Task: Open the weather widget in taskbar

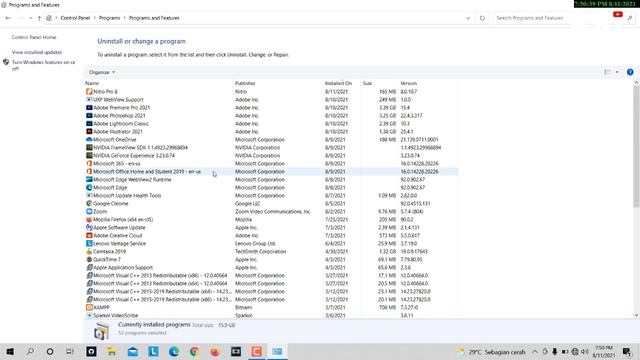Action: click(x=491, y=351)
